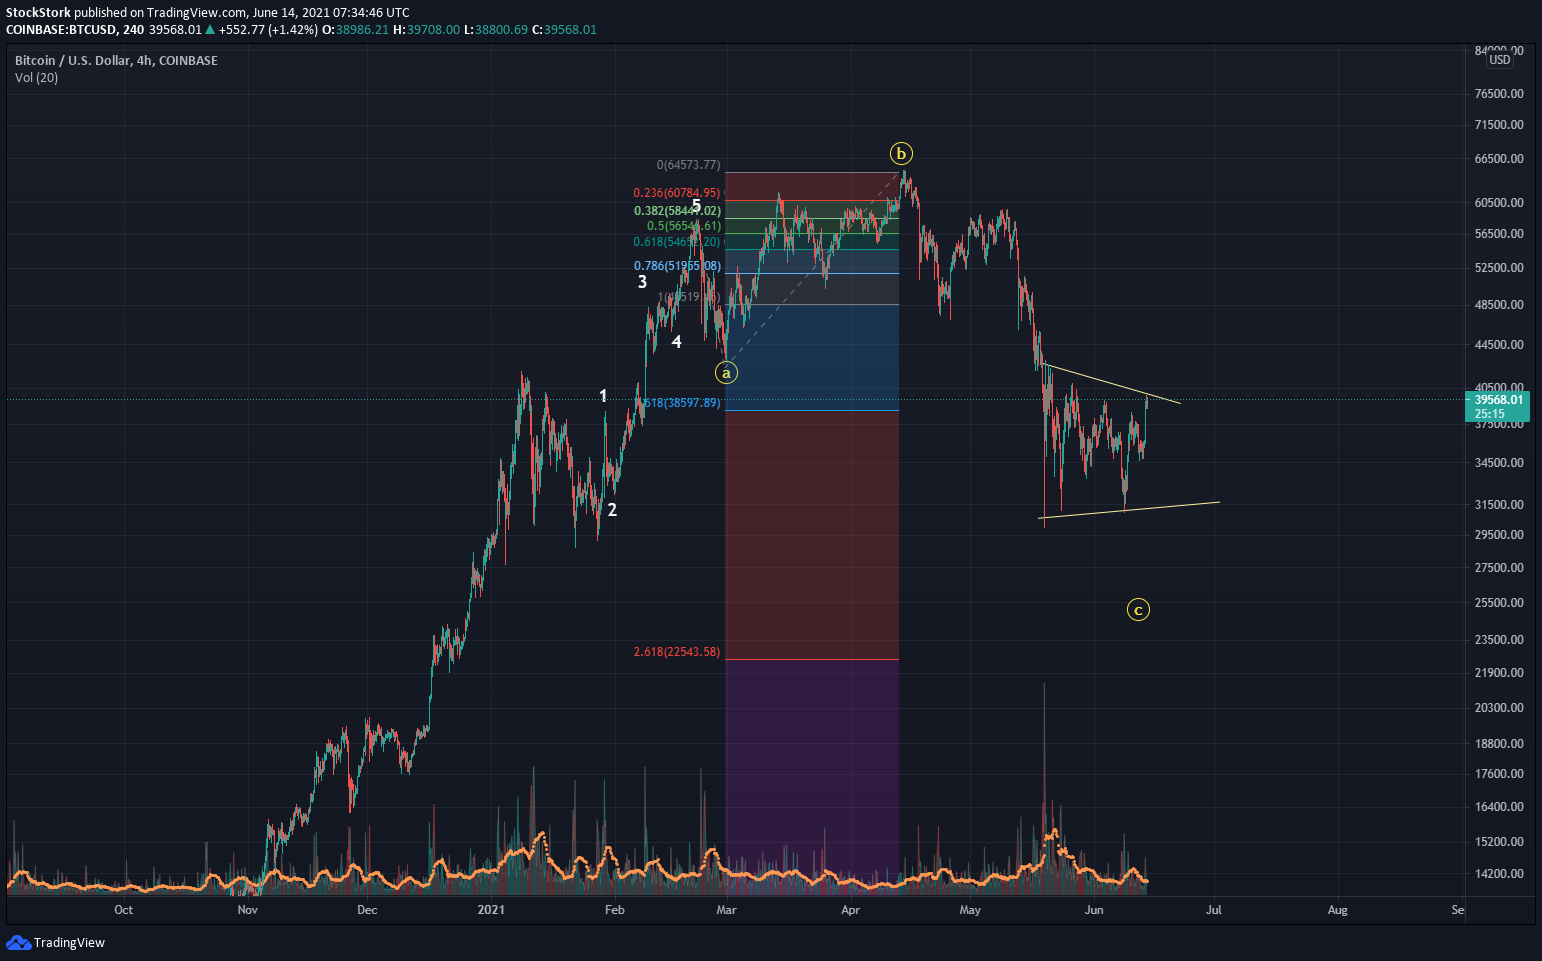Click the "Feb" time axis label
This screenshot has height=961, width=1542.
pos(615,910)
